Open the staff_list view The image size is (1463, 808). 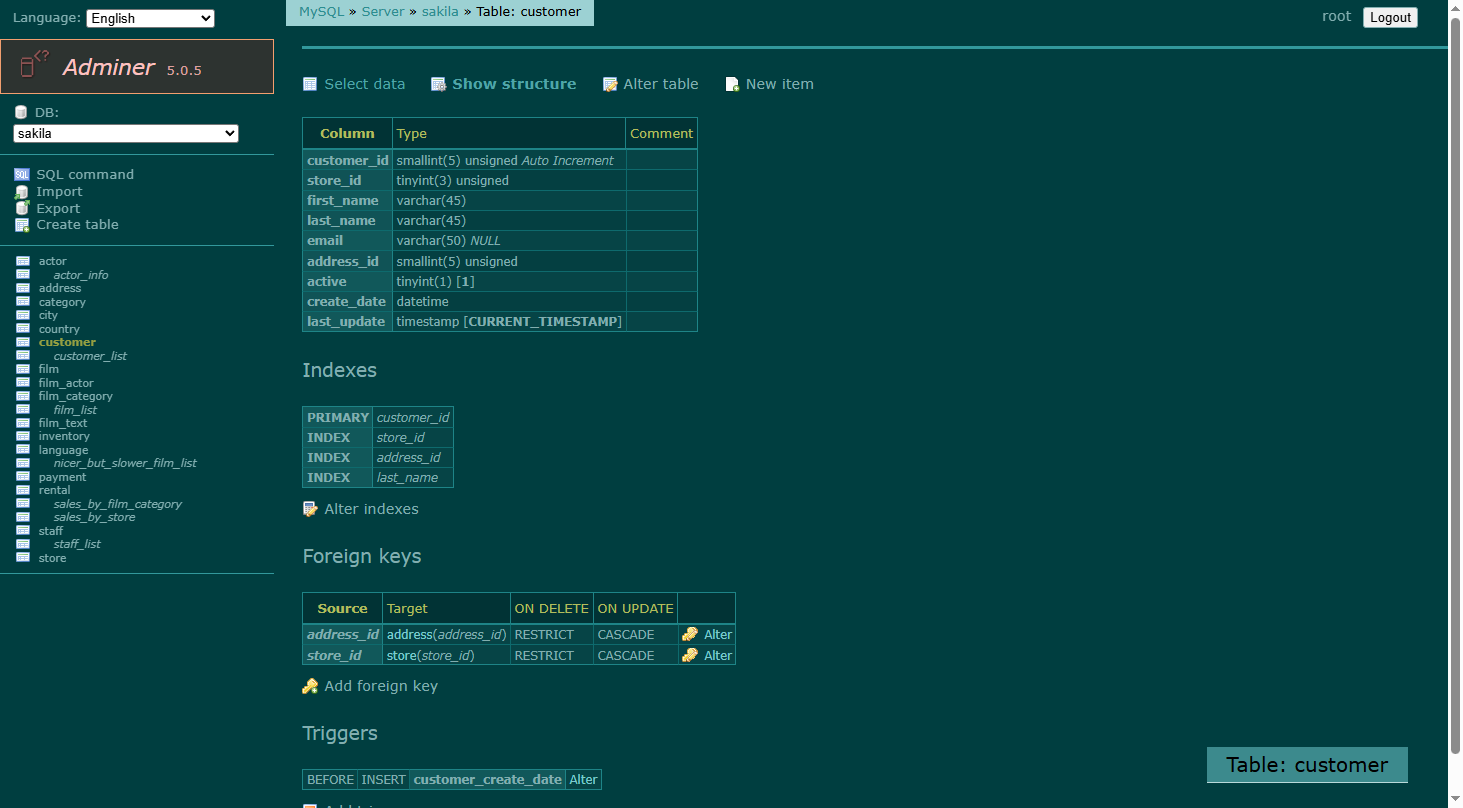tap(77, 544)
